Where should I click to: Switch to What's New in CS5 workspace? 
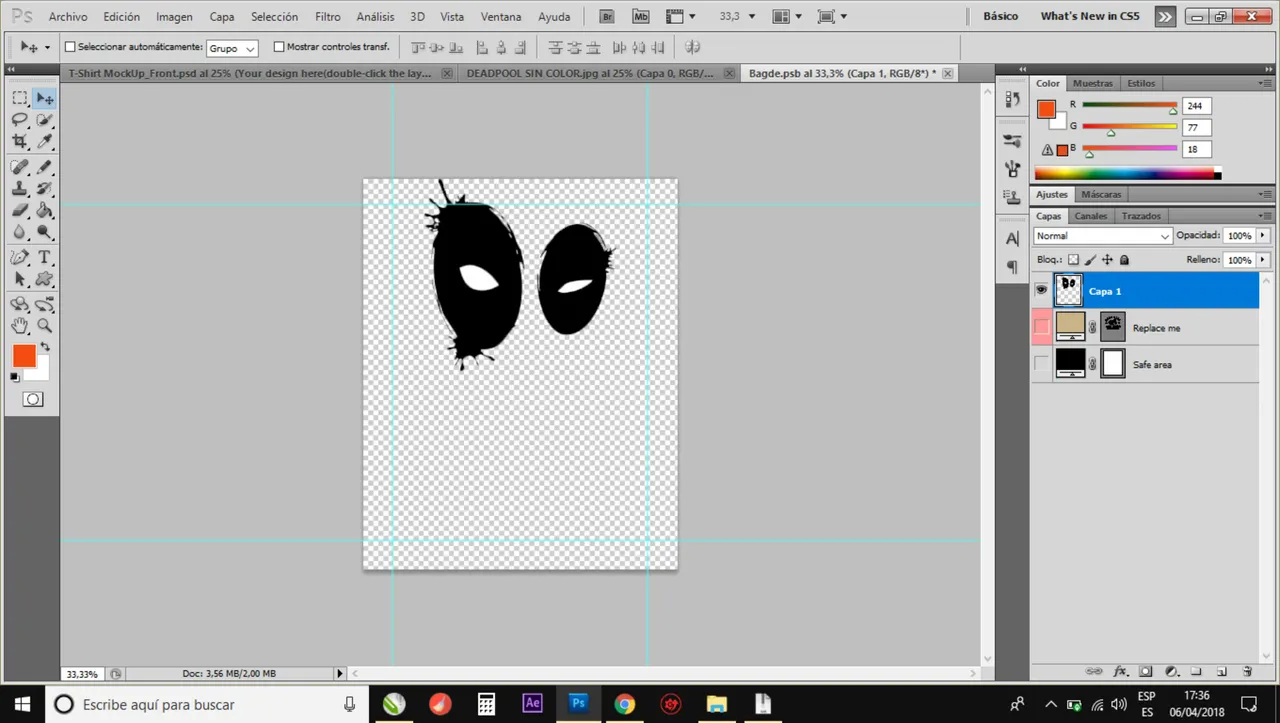click(x=1089, y=16)
